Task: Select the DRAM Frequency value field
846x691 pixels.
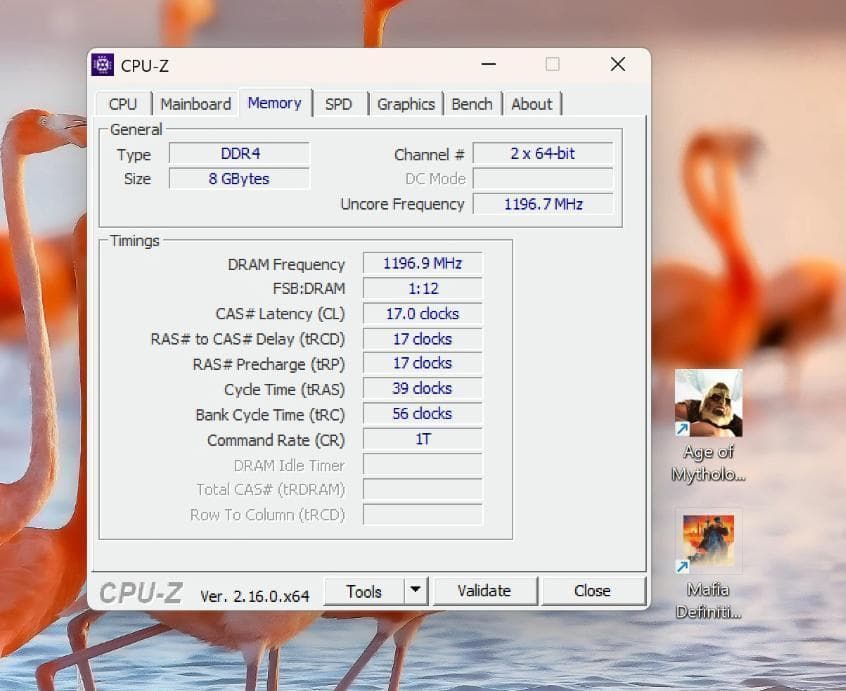Action: pos(421,263)
